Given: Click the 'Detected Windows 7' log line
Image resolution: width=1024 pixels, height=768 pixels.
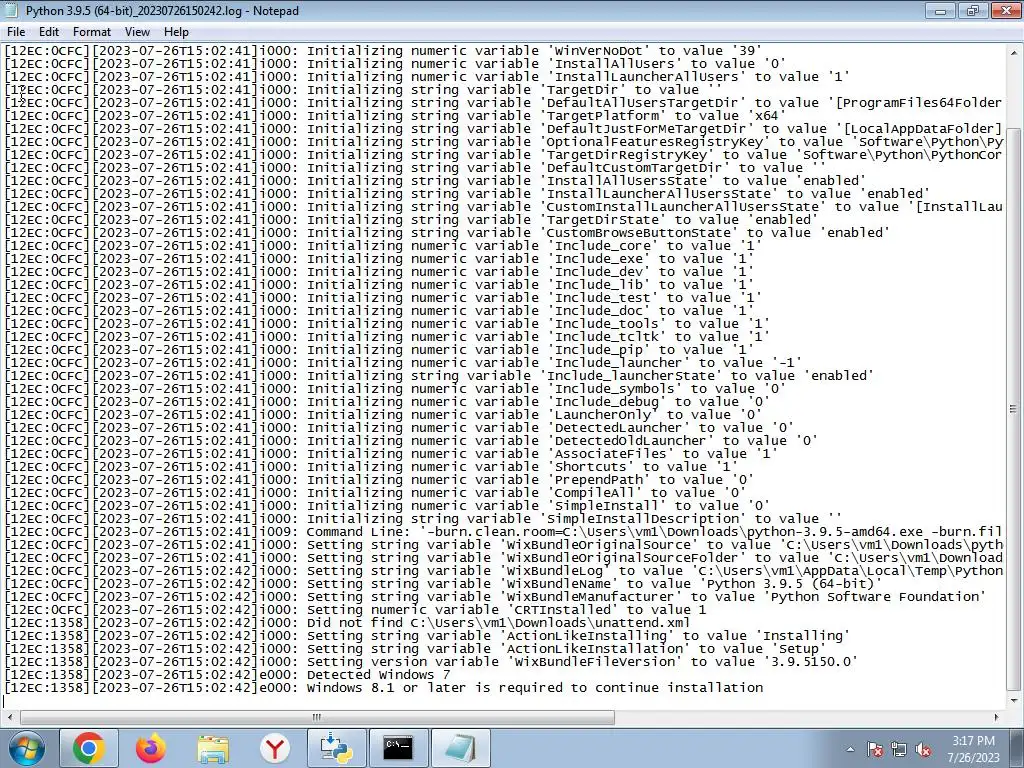Looking at the screenshot, I should pos(227,675).
